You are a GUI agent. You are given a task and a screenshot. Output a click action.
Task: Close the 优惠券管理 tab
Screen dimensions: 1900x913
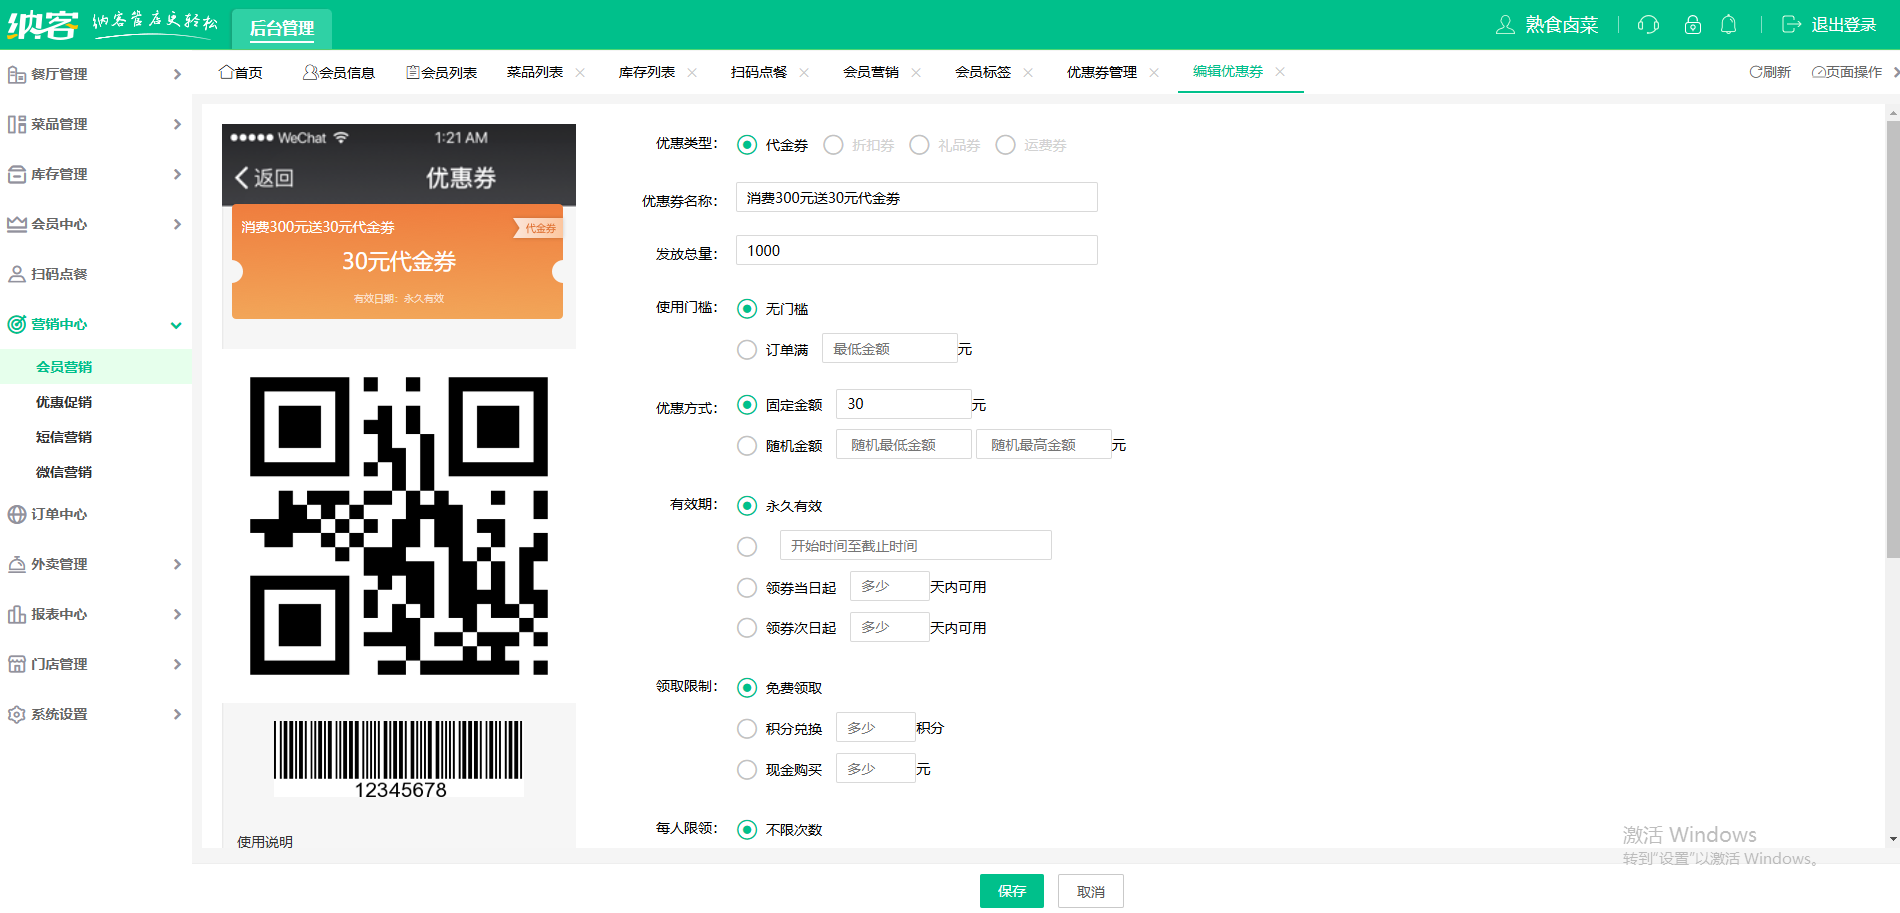click(x=1154, y=72)
